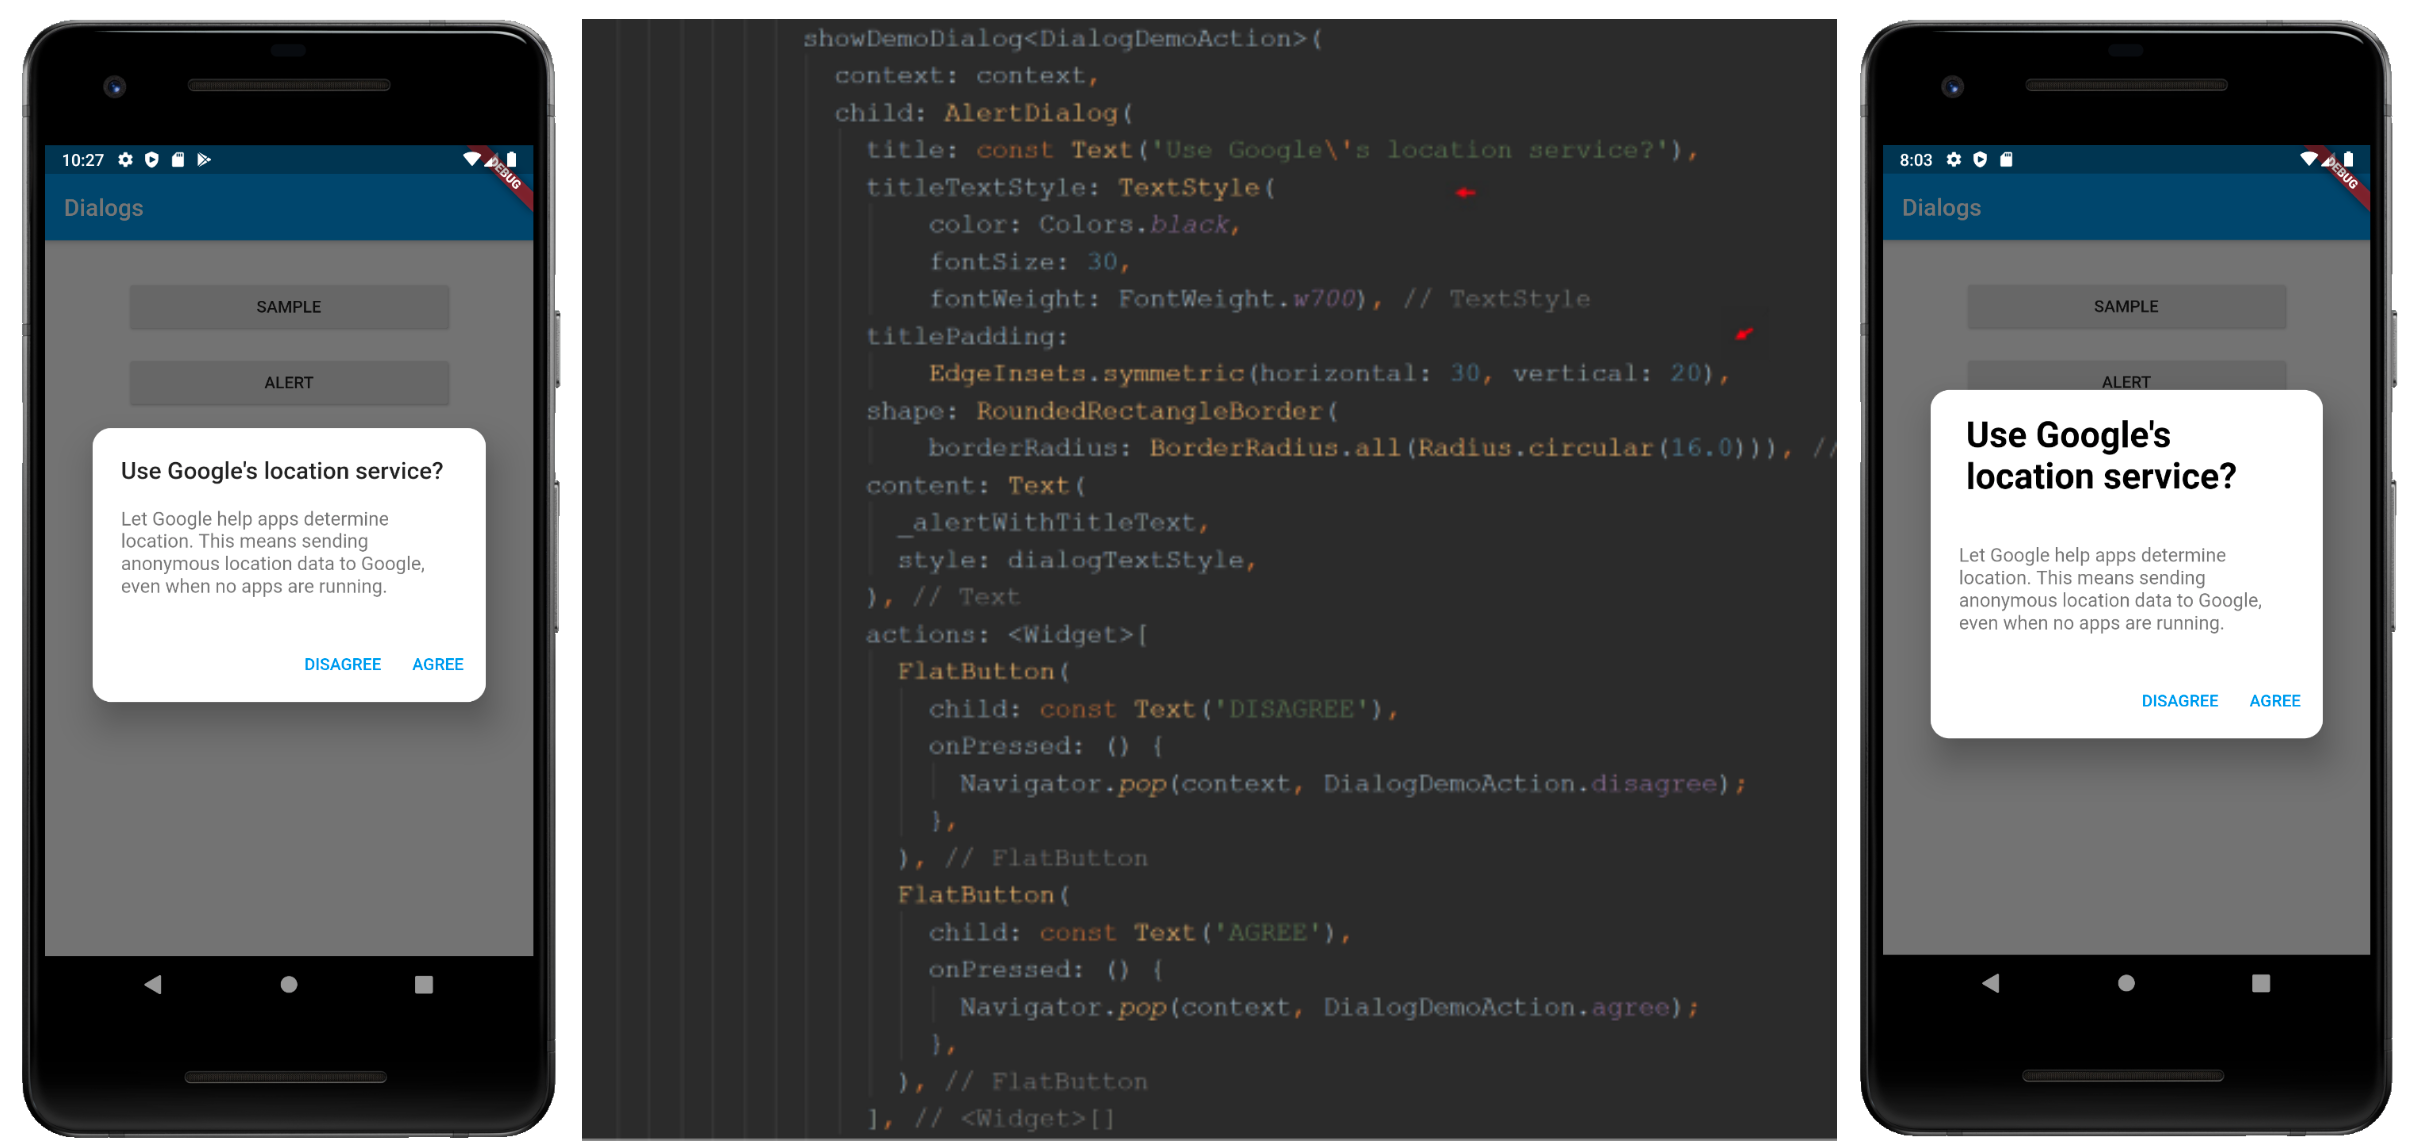Tap the back navigation triangle on right phone
The width and height of the screenshot is (2410, 1146).
click(1991, 983)
